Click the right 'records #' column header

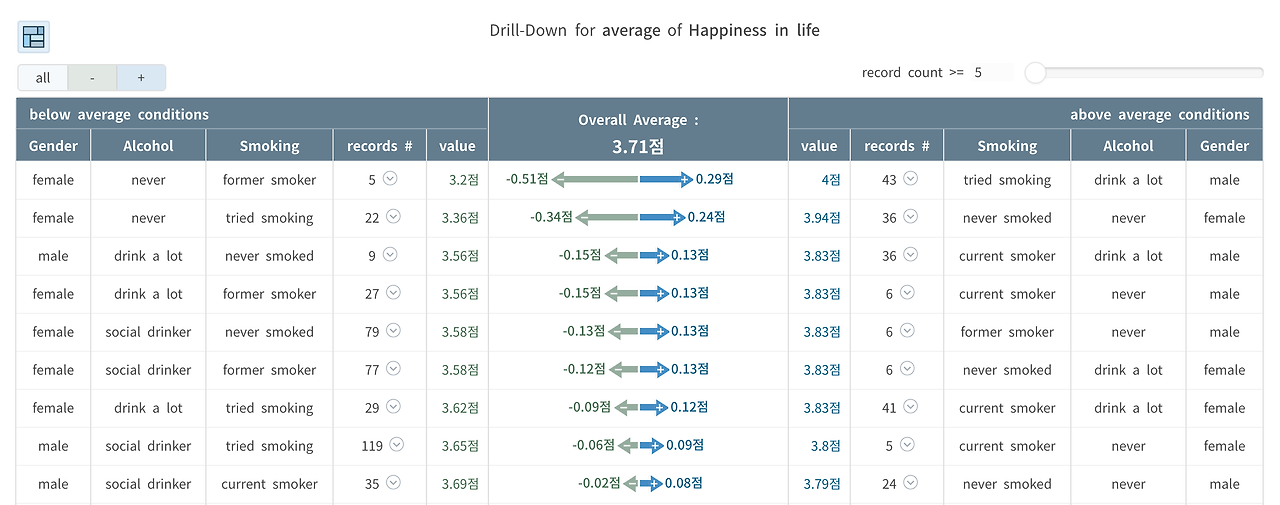pyautogui.click(x=897, y=146)
